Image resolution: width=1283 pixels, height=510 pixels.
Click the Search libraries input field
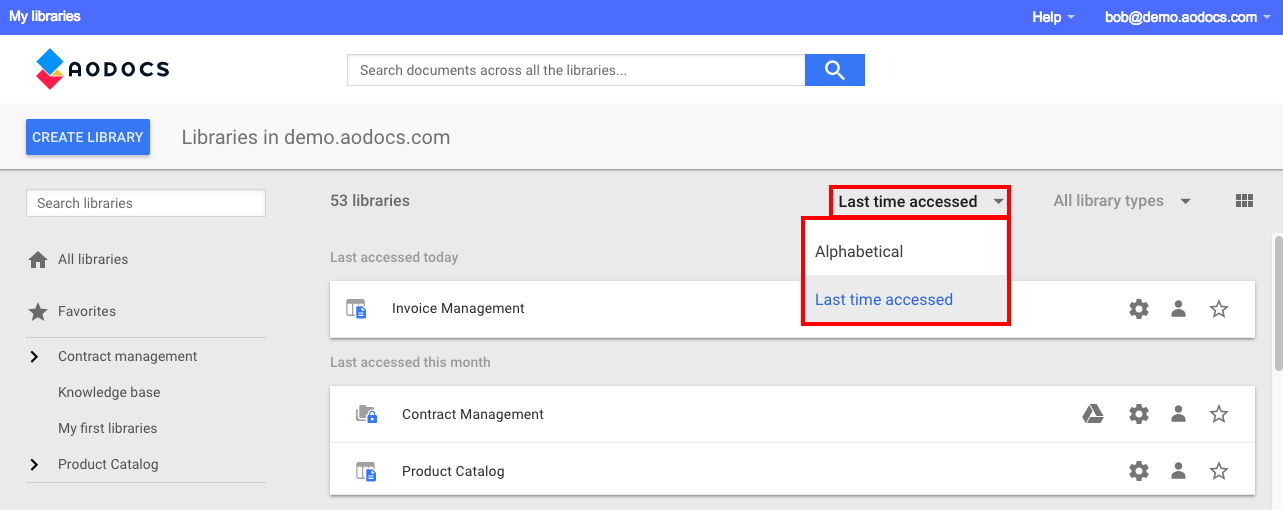tap(146, 203)
